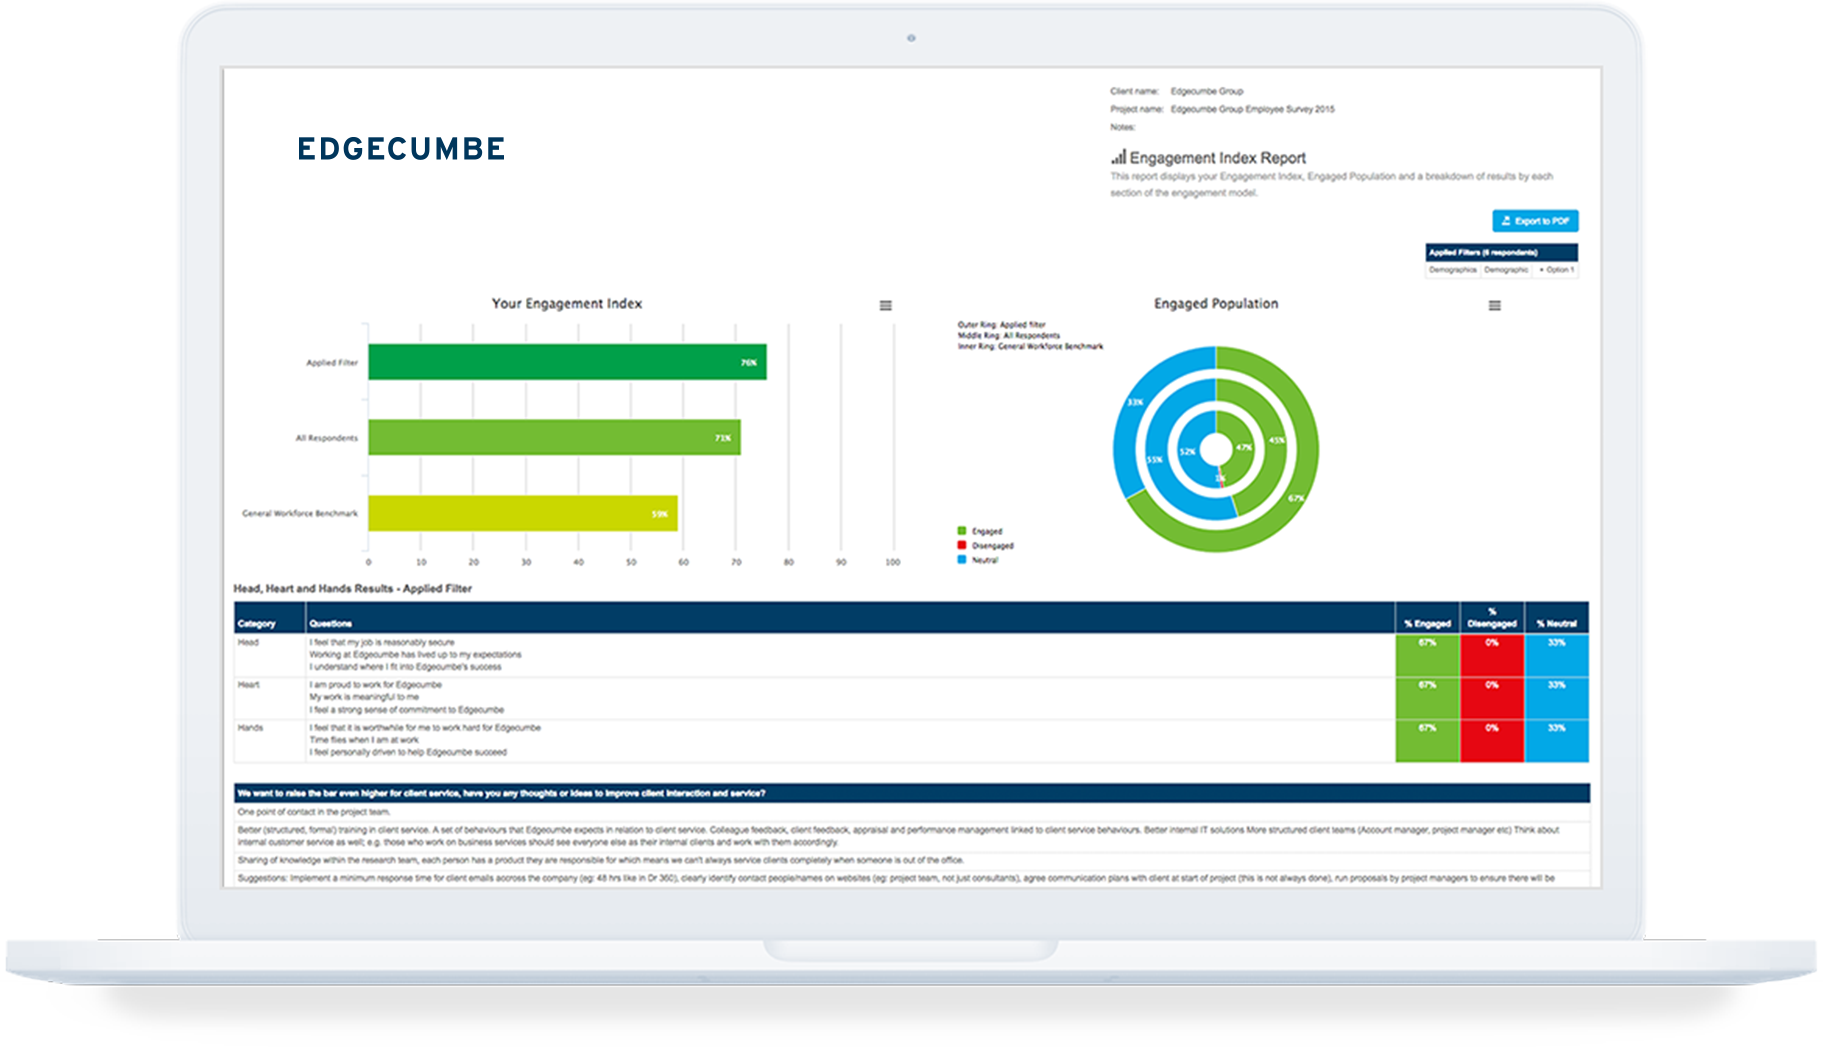Click the Applied Filters header bar

click(x=1501, y=252)
